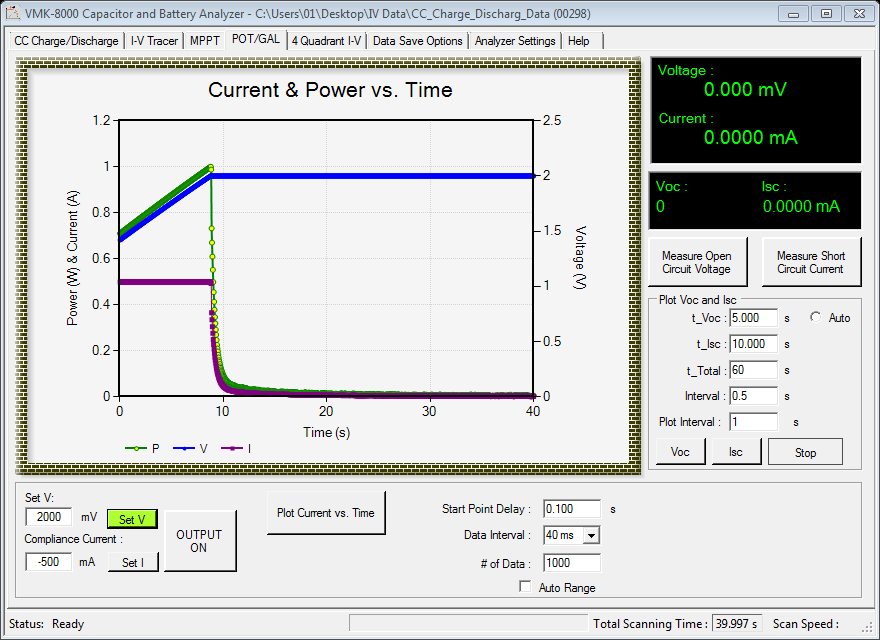The height and width of the screenshot is (640, 880).
Task: Edit the t_Total input field
Action: click(x=753, y=370)
